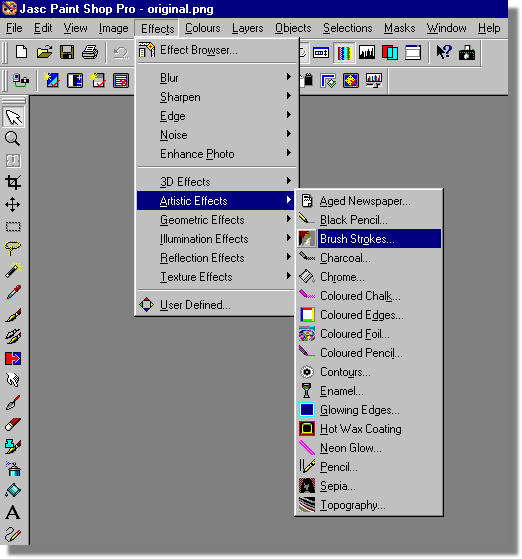The height and width of the screenshot is (559, 522).
Task: Choose Neon Glow effect
Action: pos(369,448)
